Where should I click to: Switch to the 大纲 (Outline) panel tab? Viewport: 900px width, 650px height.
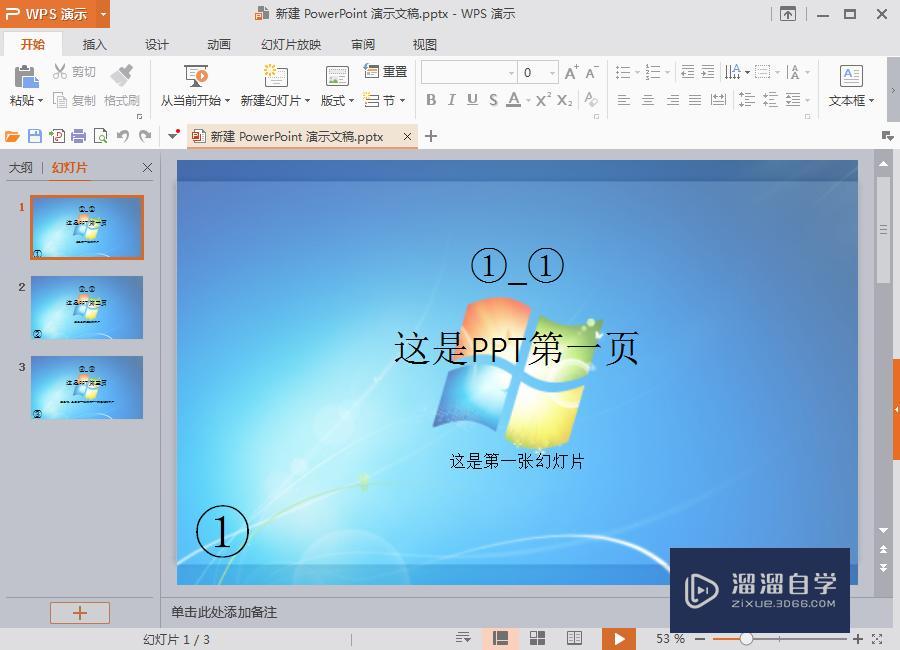[21, 168]
